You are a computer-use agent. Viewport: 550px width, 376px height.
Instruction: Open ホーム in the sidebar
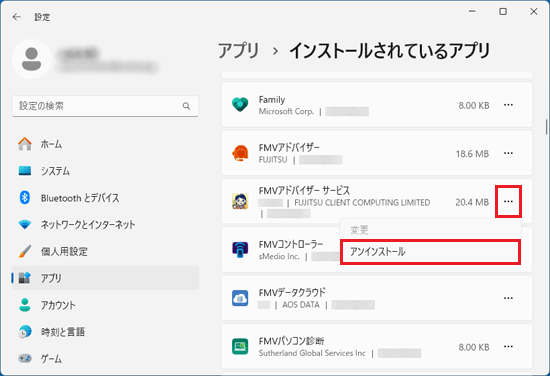[x=105, y=144]
